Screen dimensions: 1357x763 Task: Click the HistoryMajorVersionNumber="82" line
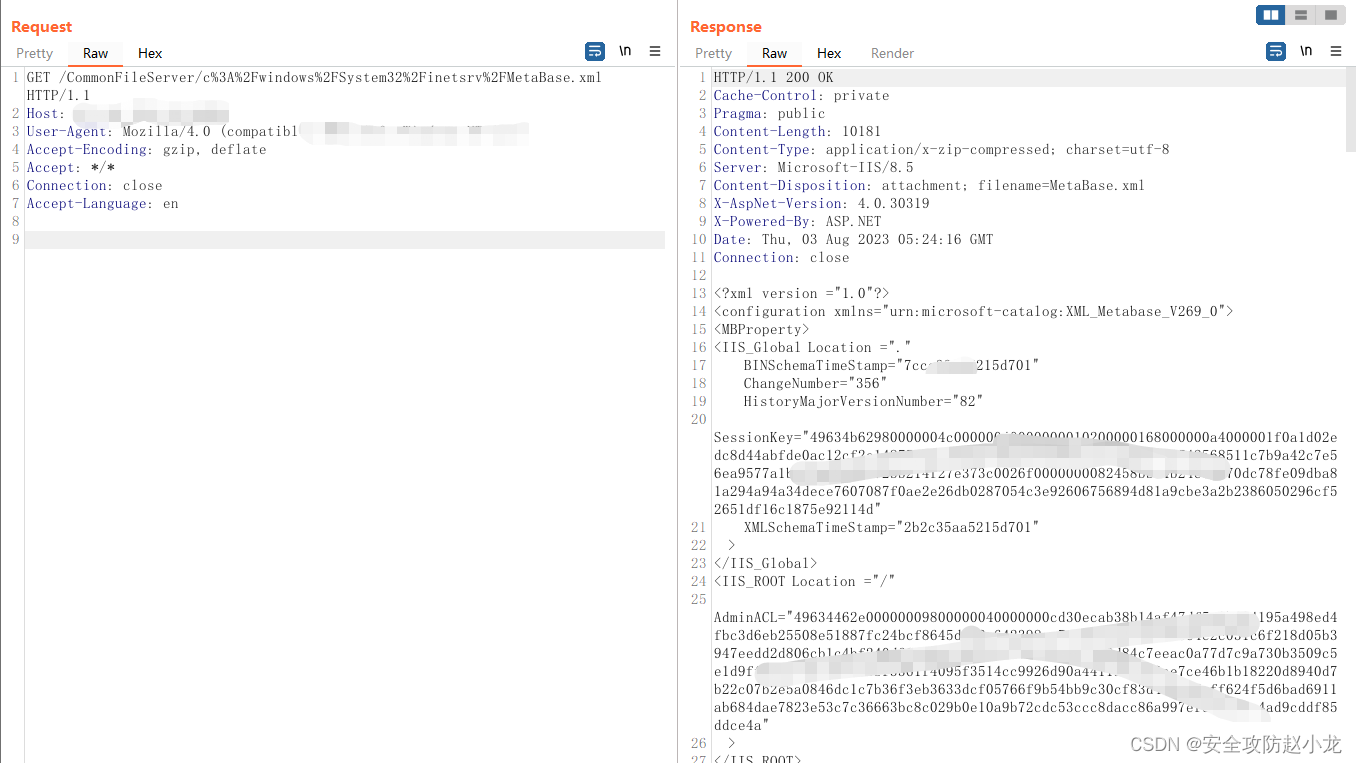[863, 401]
